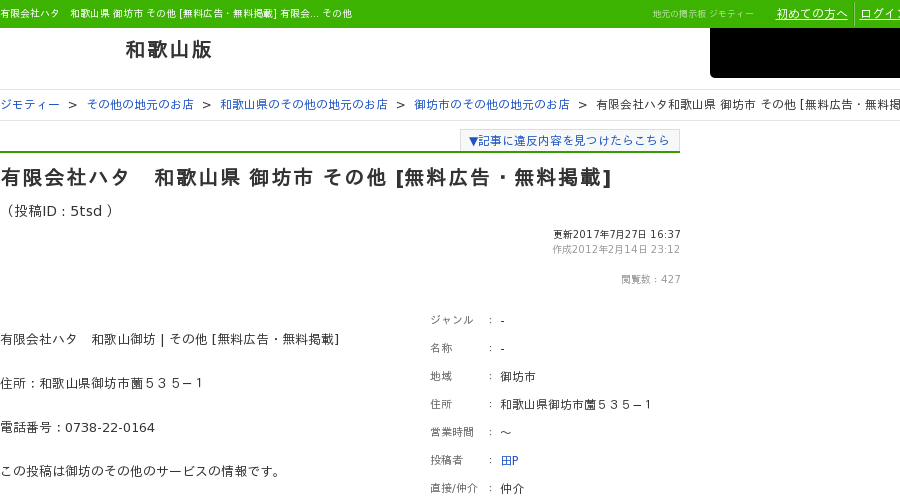The width and height of the screenshot is (900, 500).
Task: Go to その他の地元のお店 breadcrumb
Action: (x=140, y=104)
